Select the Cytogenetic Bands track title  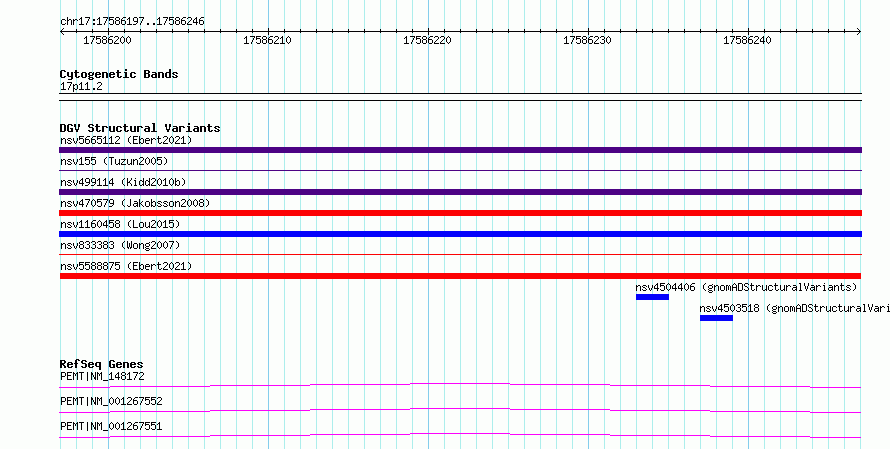(x=119, y=74)
